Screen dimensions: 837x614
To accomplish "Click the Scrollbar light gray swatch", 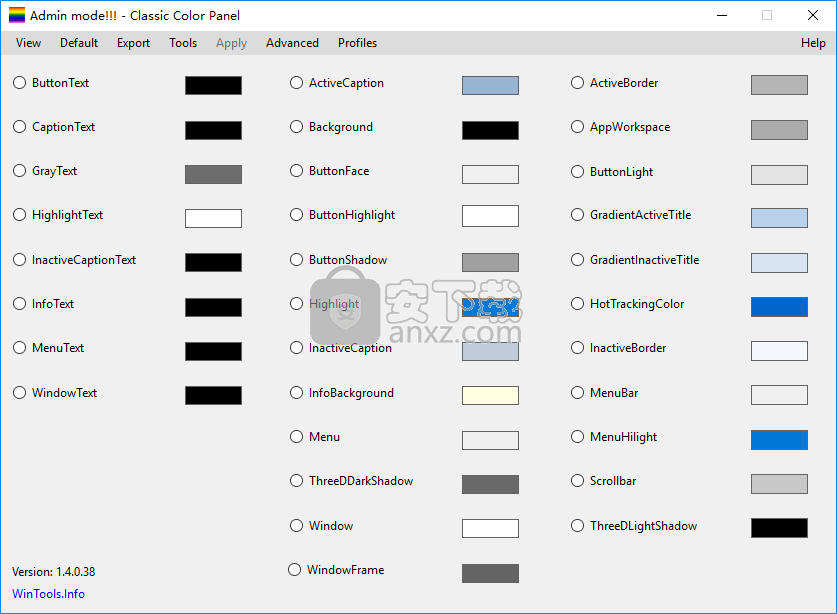I will (779, 484).
